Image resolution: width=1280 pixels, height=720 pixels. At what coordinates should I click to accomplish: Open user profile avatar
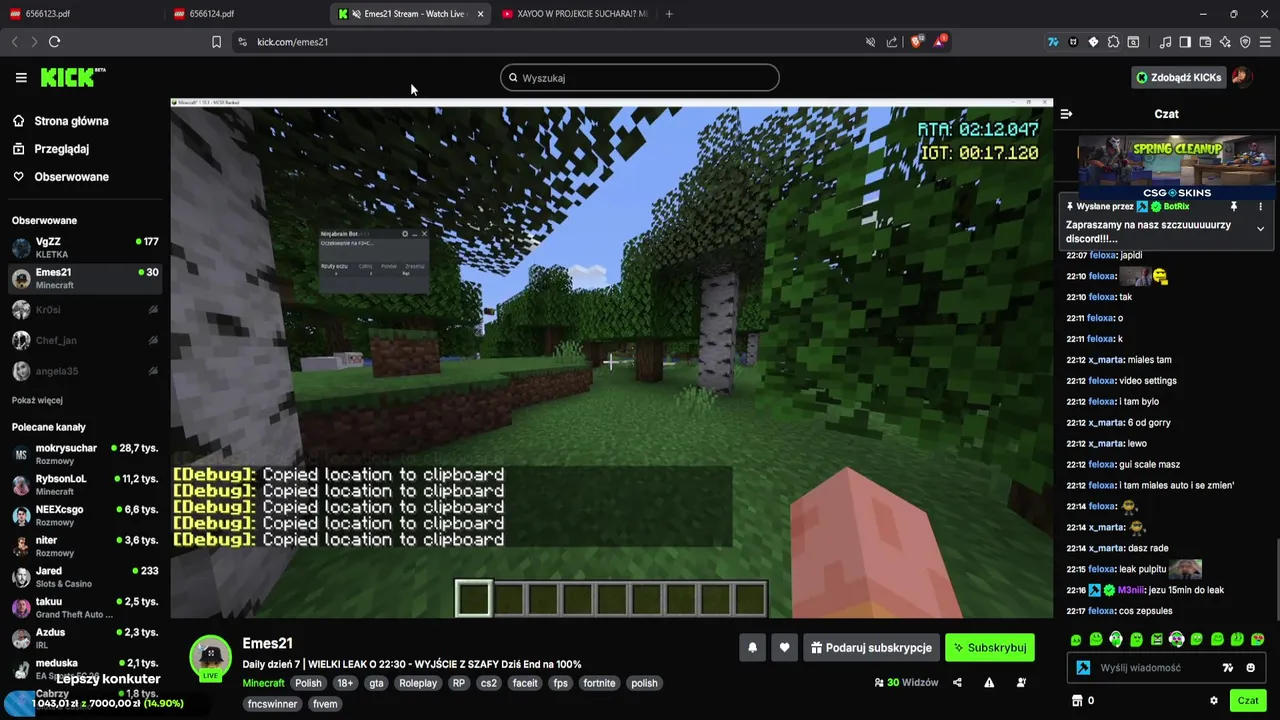(x=1241, y=77)
